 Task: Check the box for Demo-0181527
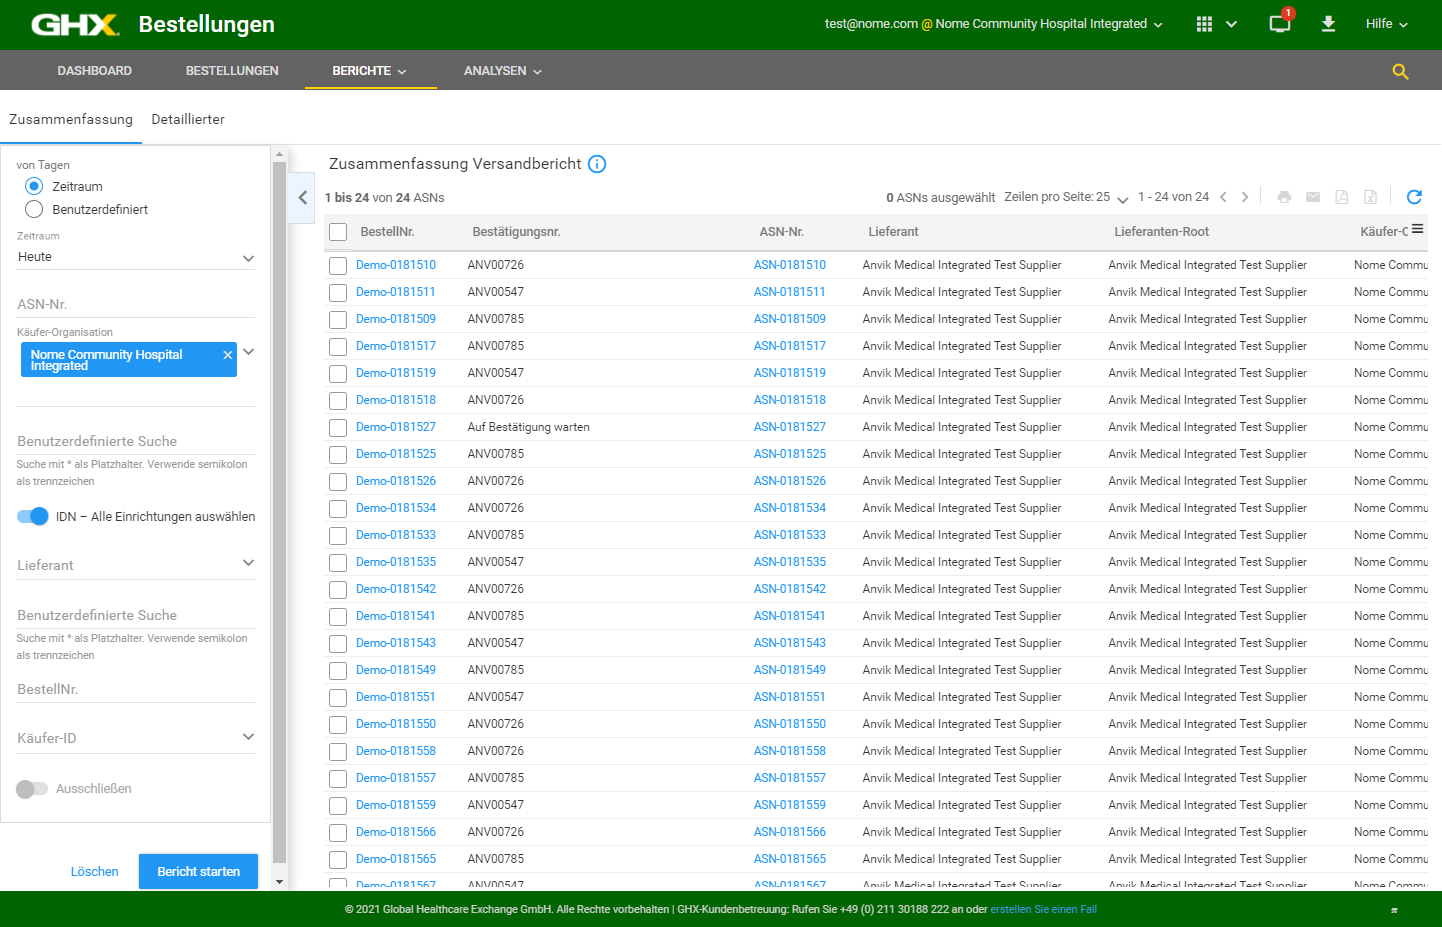coord(338,428)
